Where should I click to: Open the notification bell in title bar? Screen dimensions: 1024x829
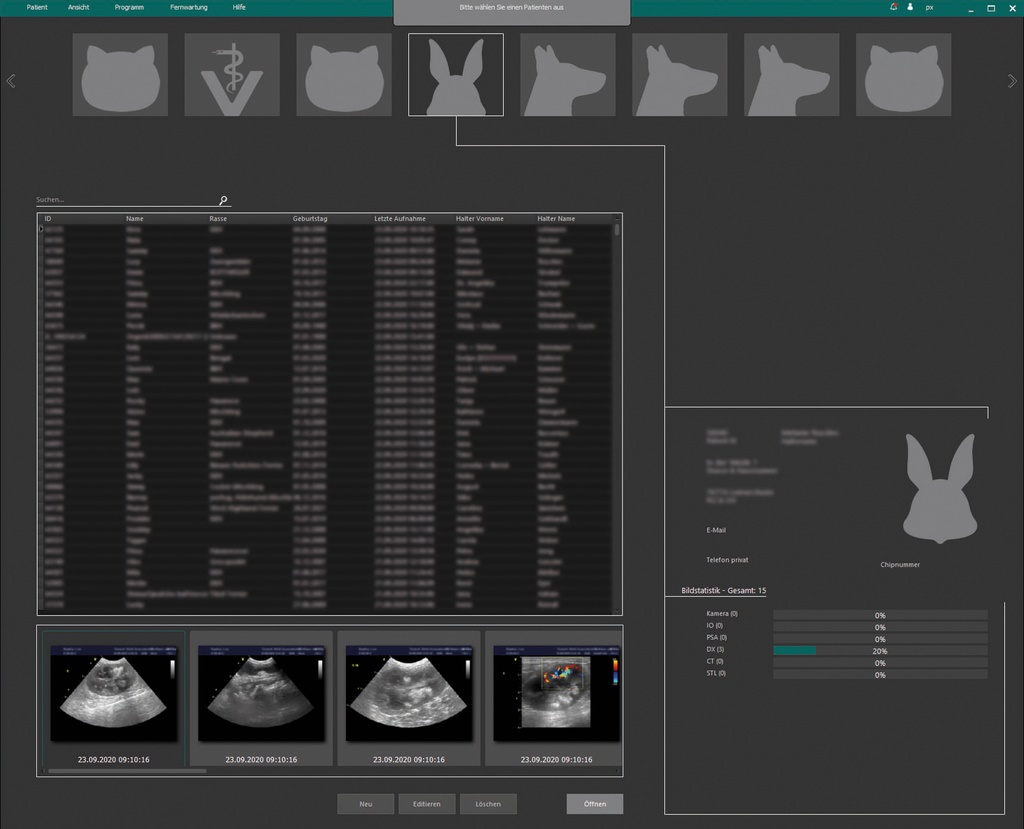(893, 7)
